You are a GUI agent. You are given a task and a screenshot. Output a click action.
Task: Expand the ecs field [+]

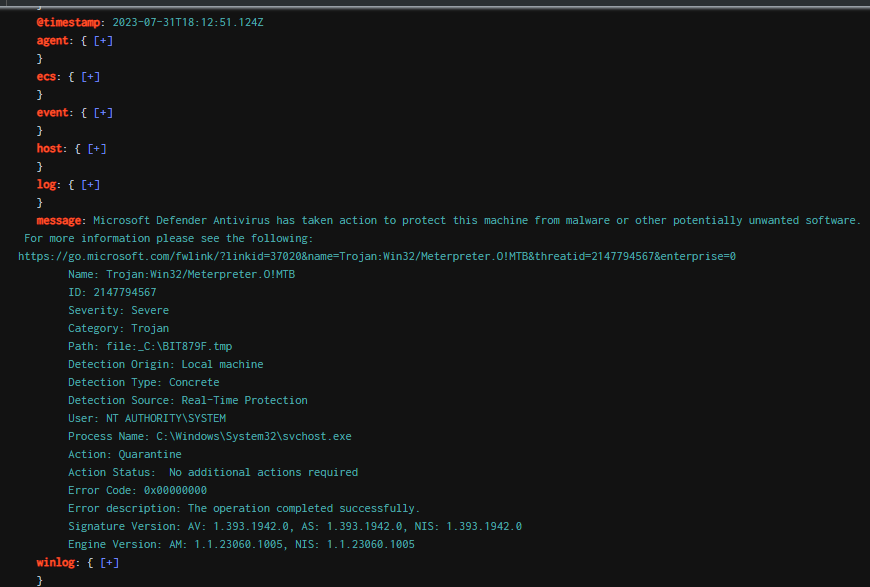[90, 76]
